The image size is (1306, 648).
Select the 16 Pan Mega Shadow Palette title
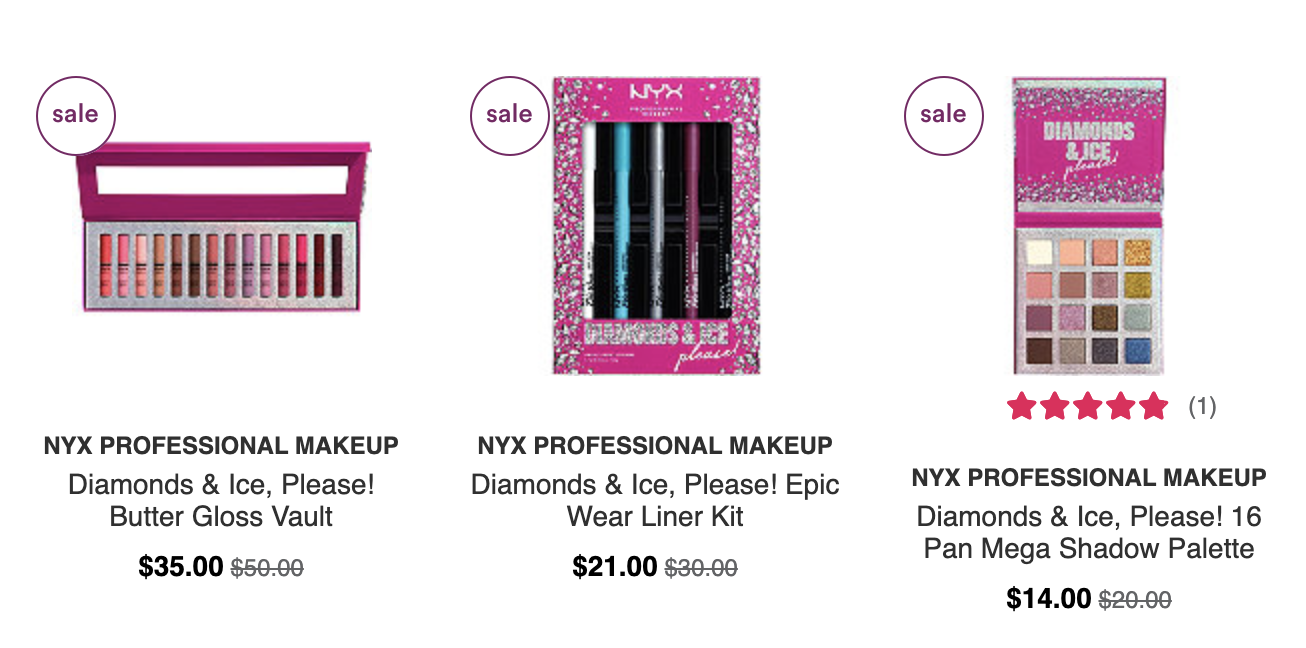pos(1089,533)
